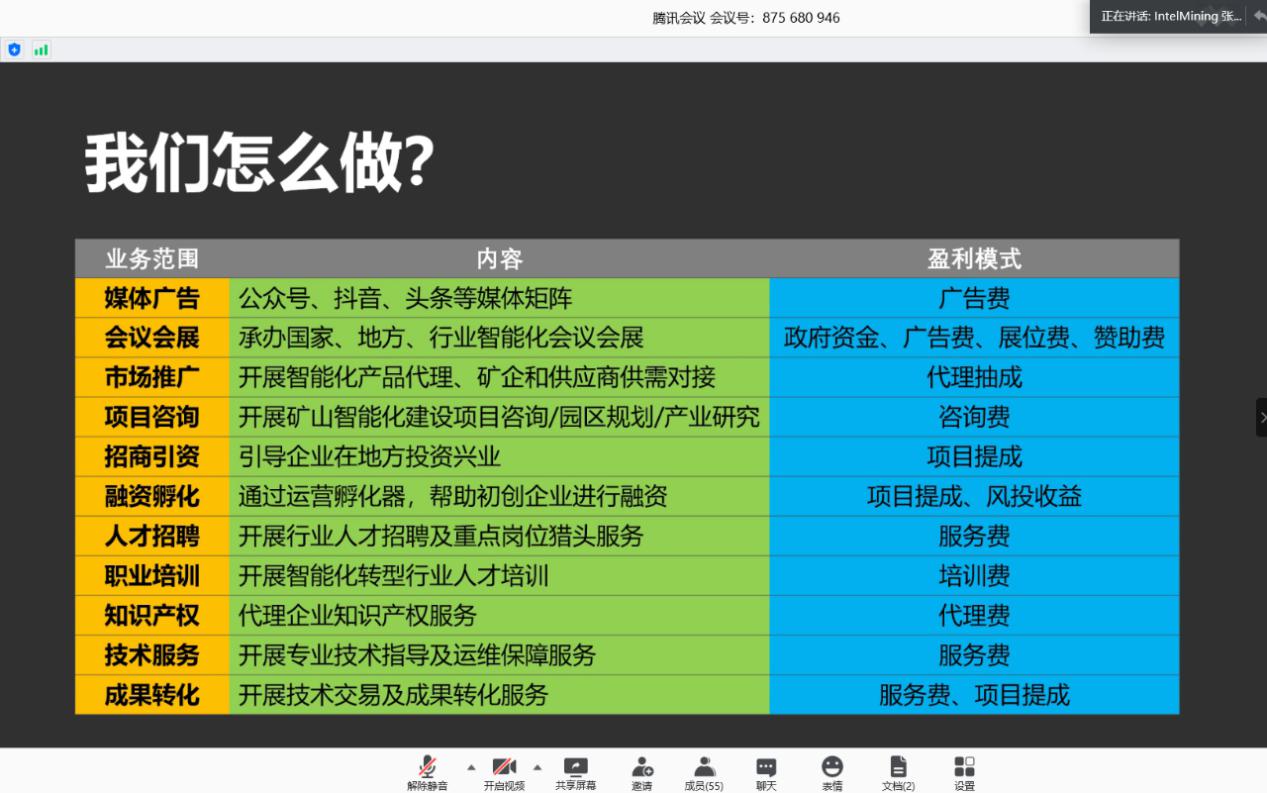Image resolution: width=1267 pixels, height=793 pixels.
Task: Click the blue shield meeting security icon
Action: coord(14,49)
